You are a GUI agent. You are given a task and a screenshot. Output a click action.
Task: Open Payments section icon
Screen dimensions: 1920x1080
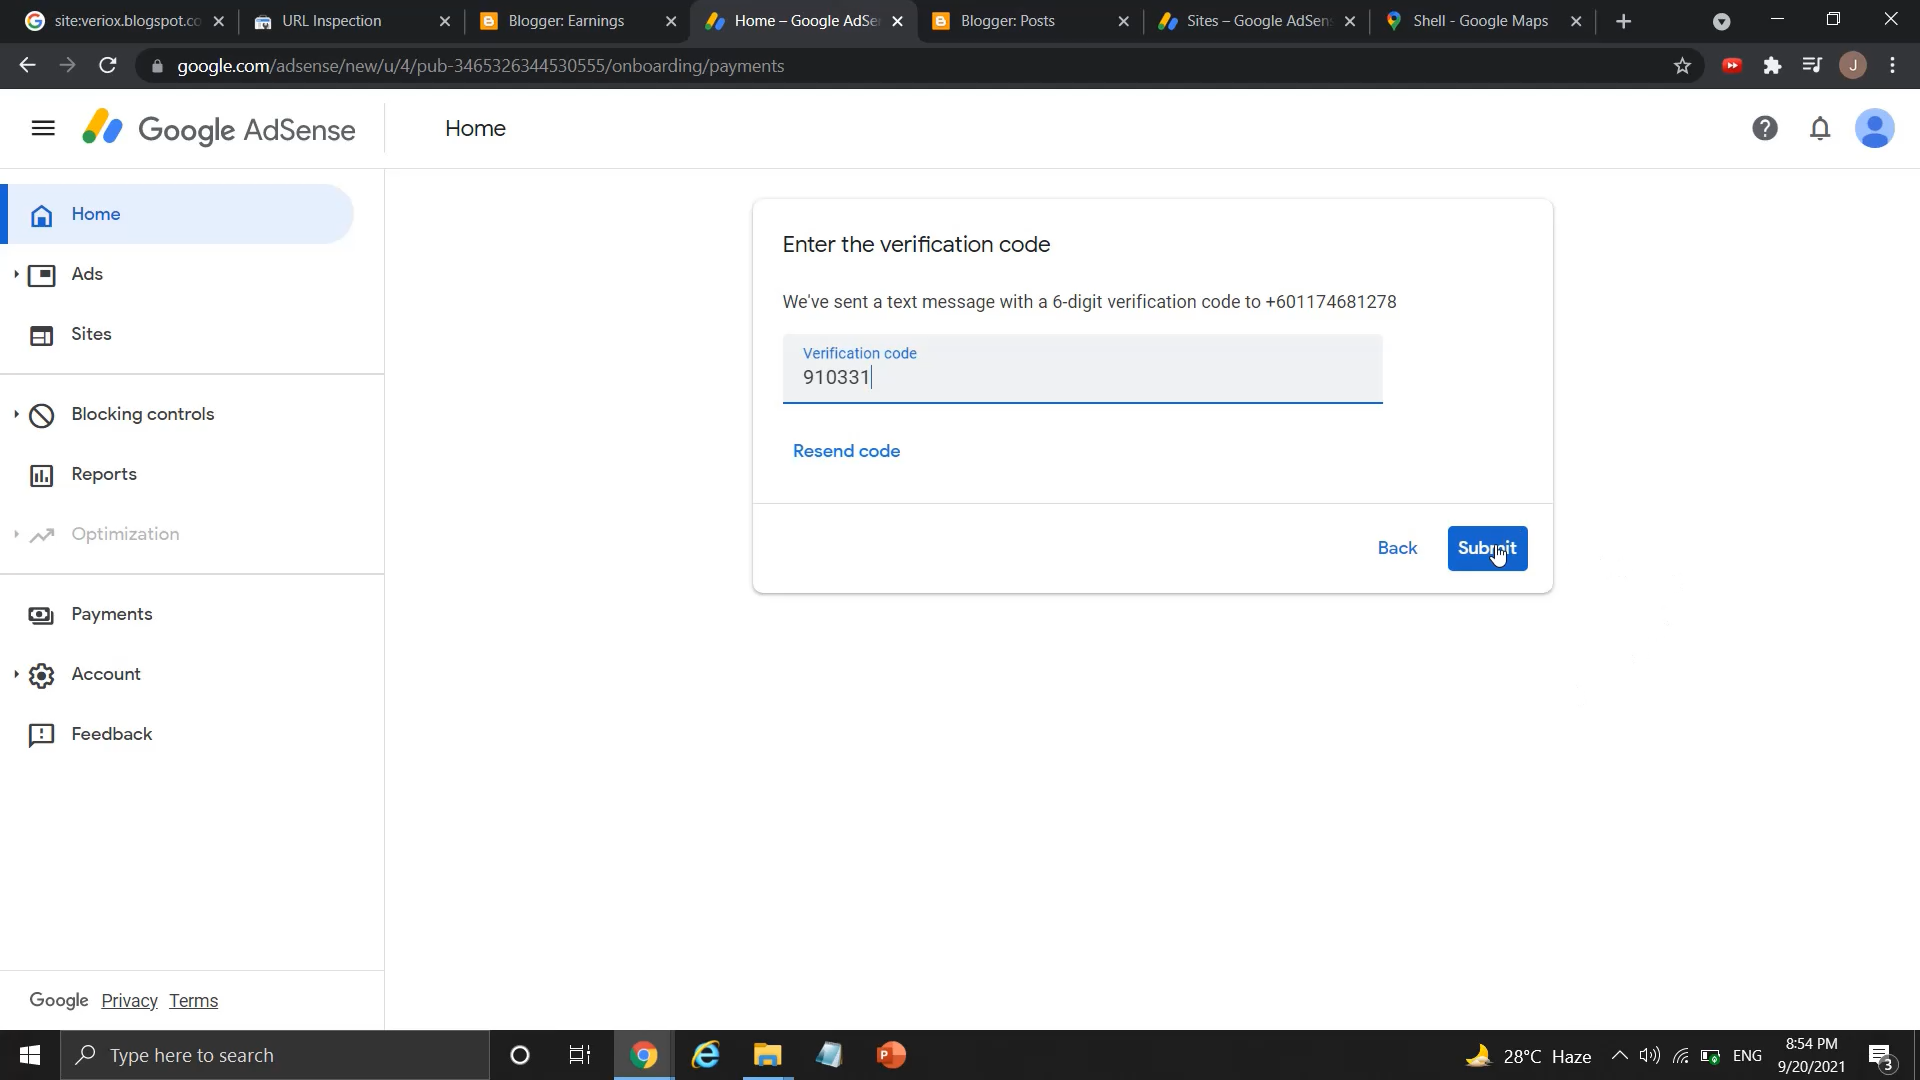pos(41,613)
